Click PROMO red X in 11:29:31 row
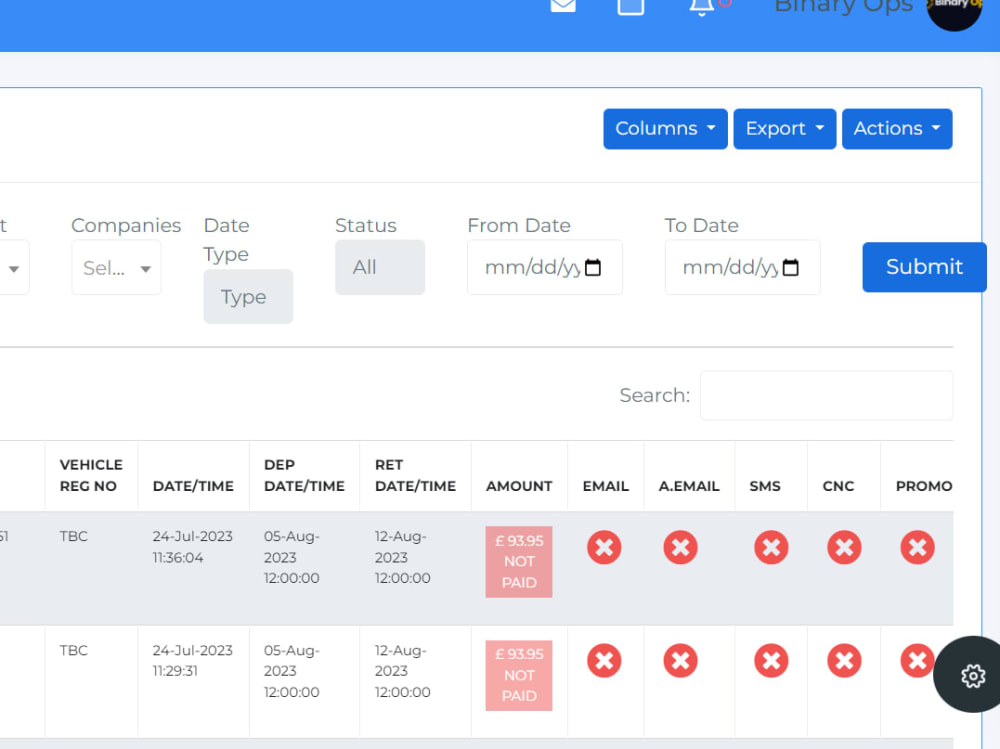The width and height of the screenshot is (1000, 749). coord(918,661)
